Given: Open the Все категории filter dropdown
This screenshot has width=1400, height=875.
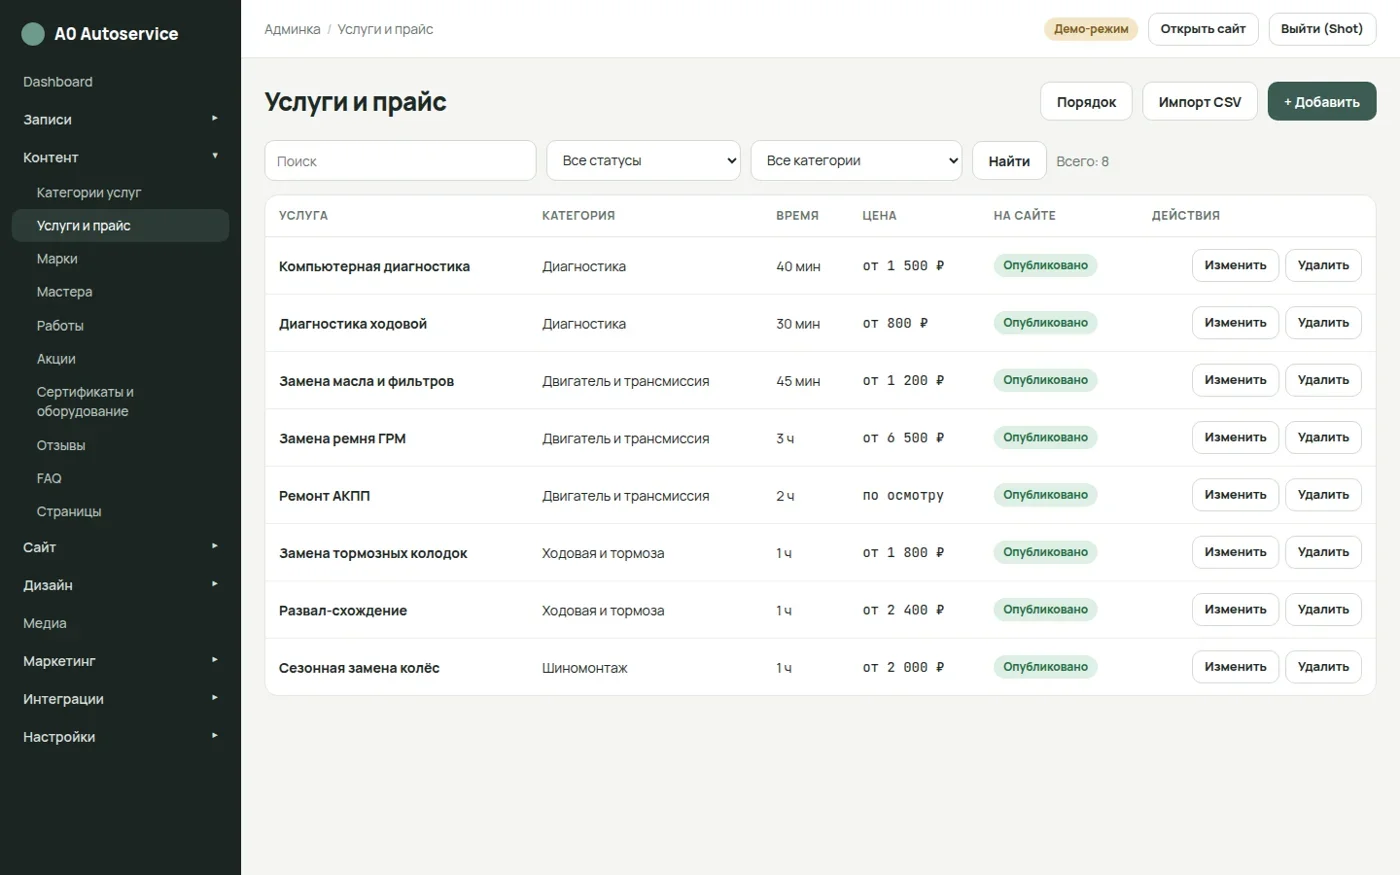Looking at the screenshot, I should 856,161.
